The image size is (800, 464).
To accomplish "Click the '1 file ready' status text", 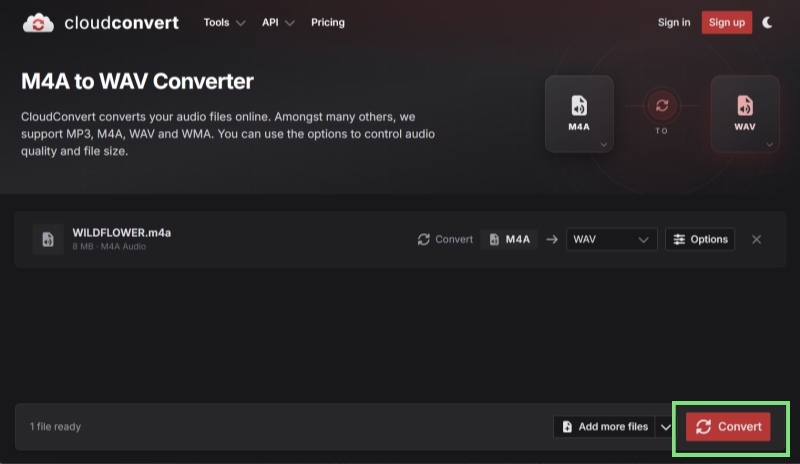I will click(x=55, y=427).
